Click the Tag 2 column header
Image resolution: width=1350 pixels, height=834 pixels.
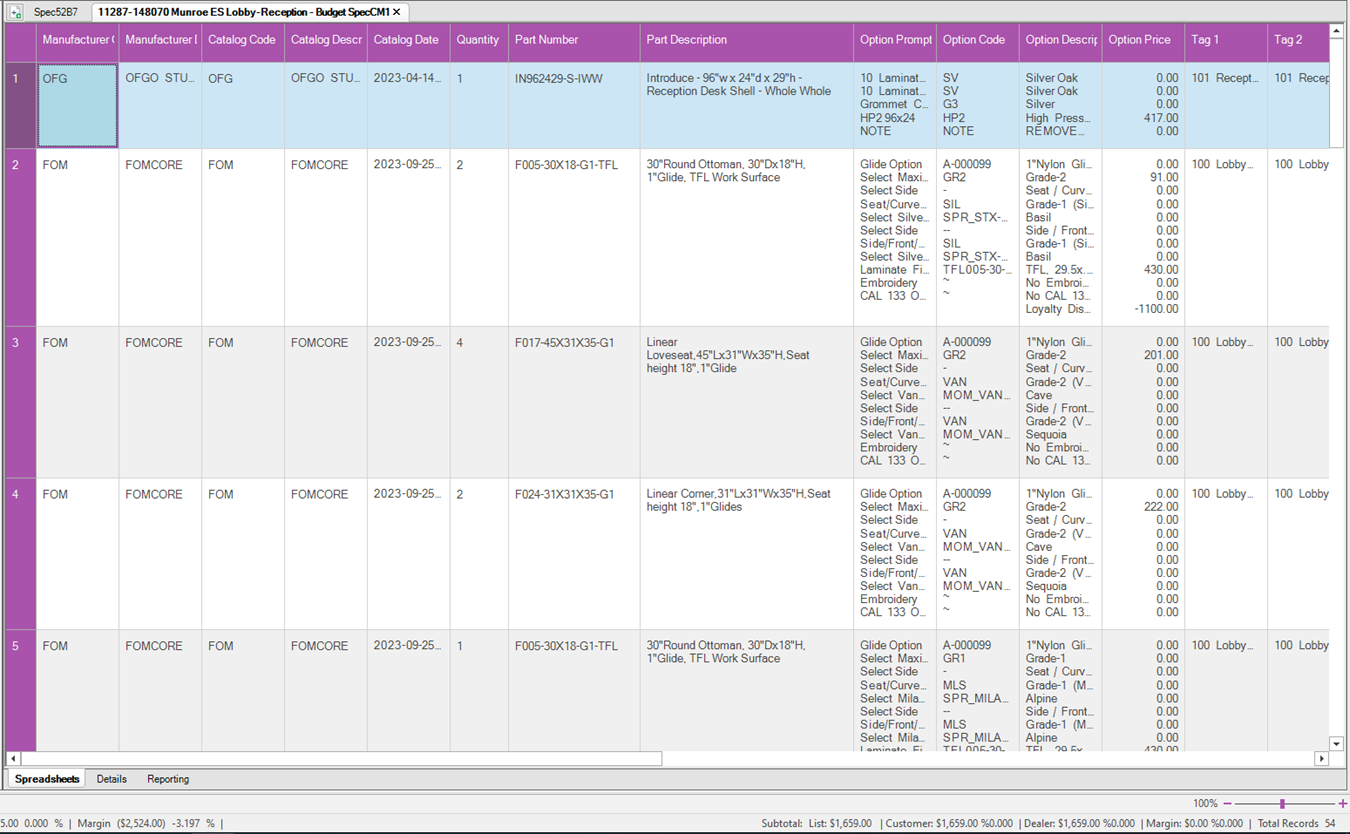(x=1298, y=40)
